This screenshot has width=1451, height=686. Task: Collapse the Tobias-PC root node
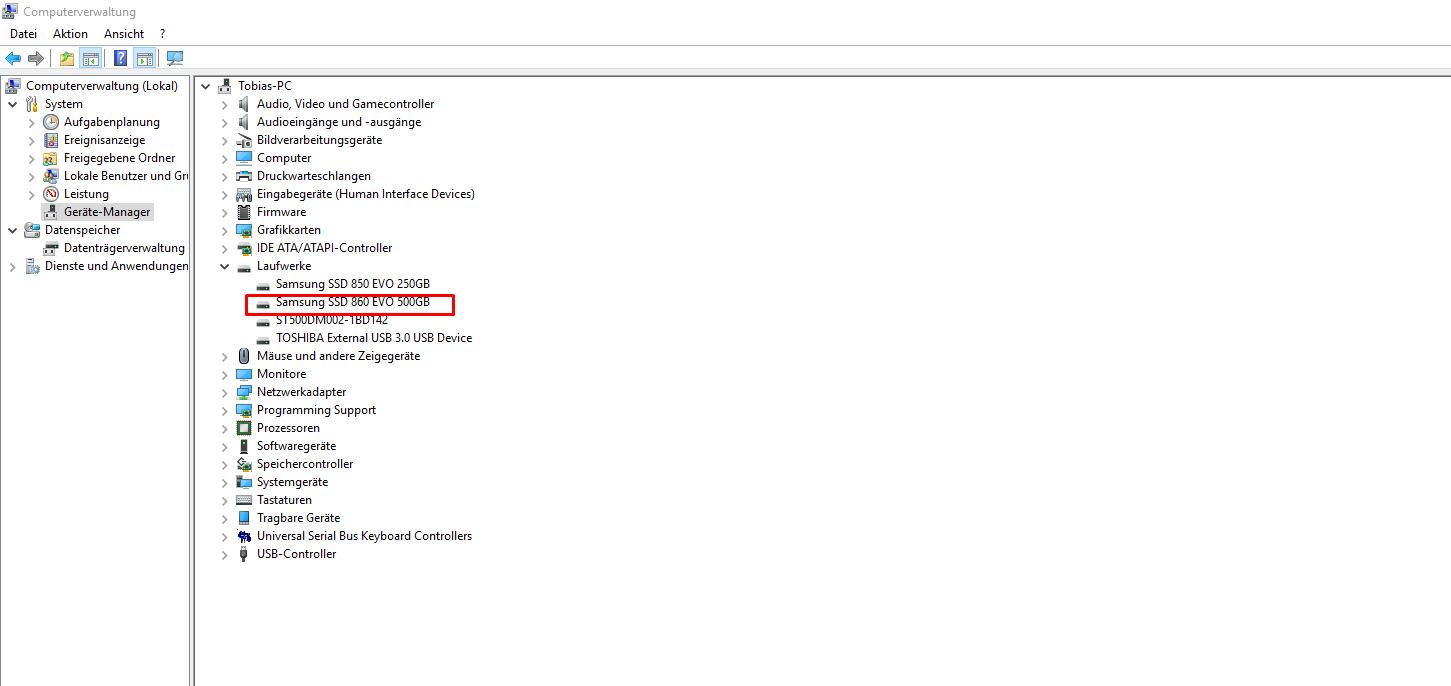click(205, 86)
